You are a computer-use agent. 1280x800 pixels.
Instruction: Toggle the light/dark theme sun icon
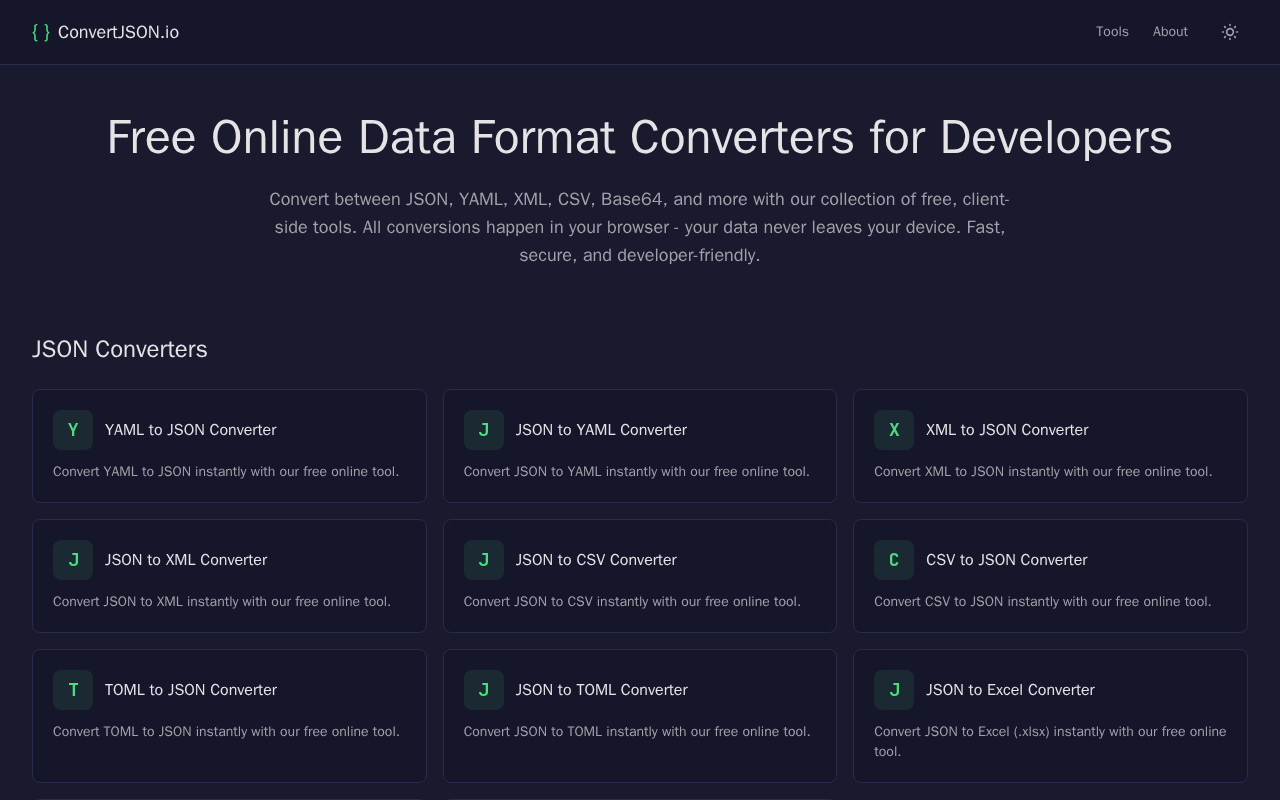click(1230, 32)
